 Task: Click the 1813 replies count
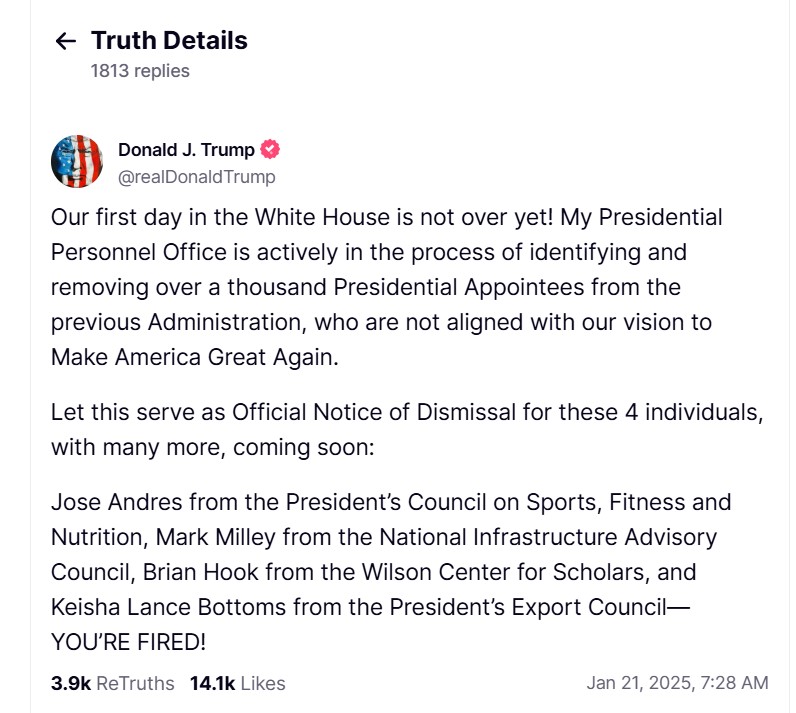(139, 71)
